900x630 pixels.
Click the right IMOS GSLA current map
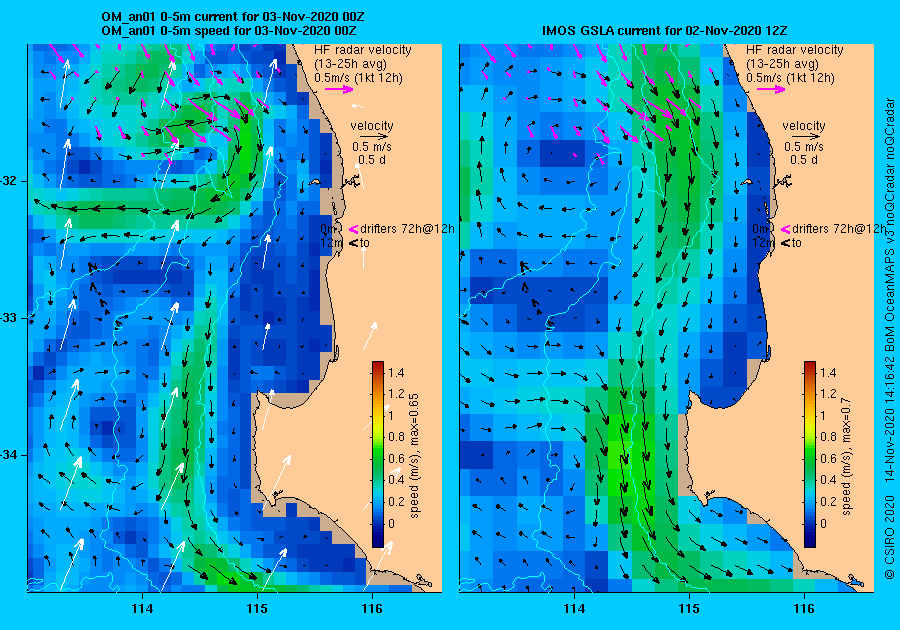pos(666,318)
